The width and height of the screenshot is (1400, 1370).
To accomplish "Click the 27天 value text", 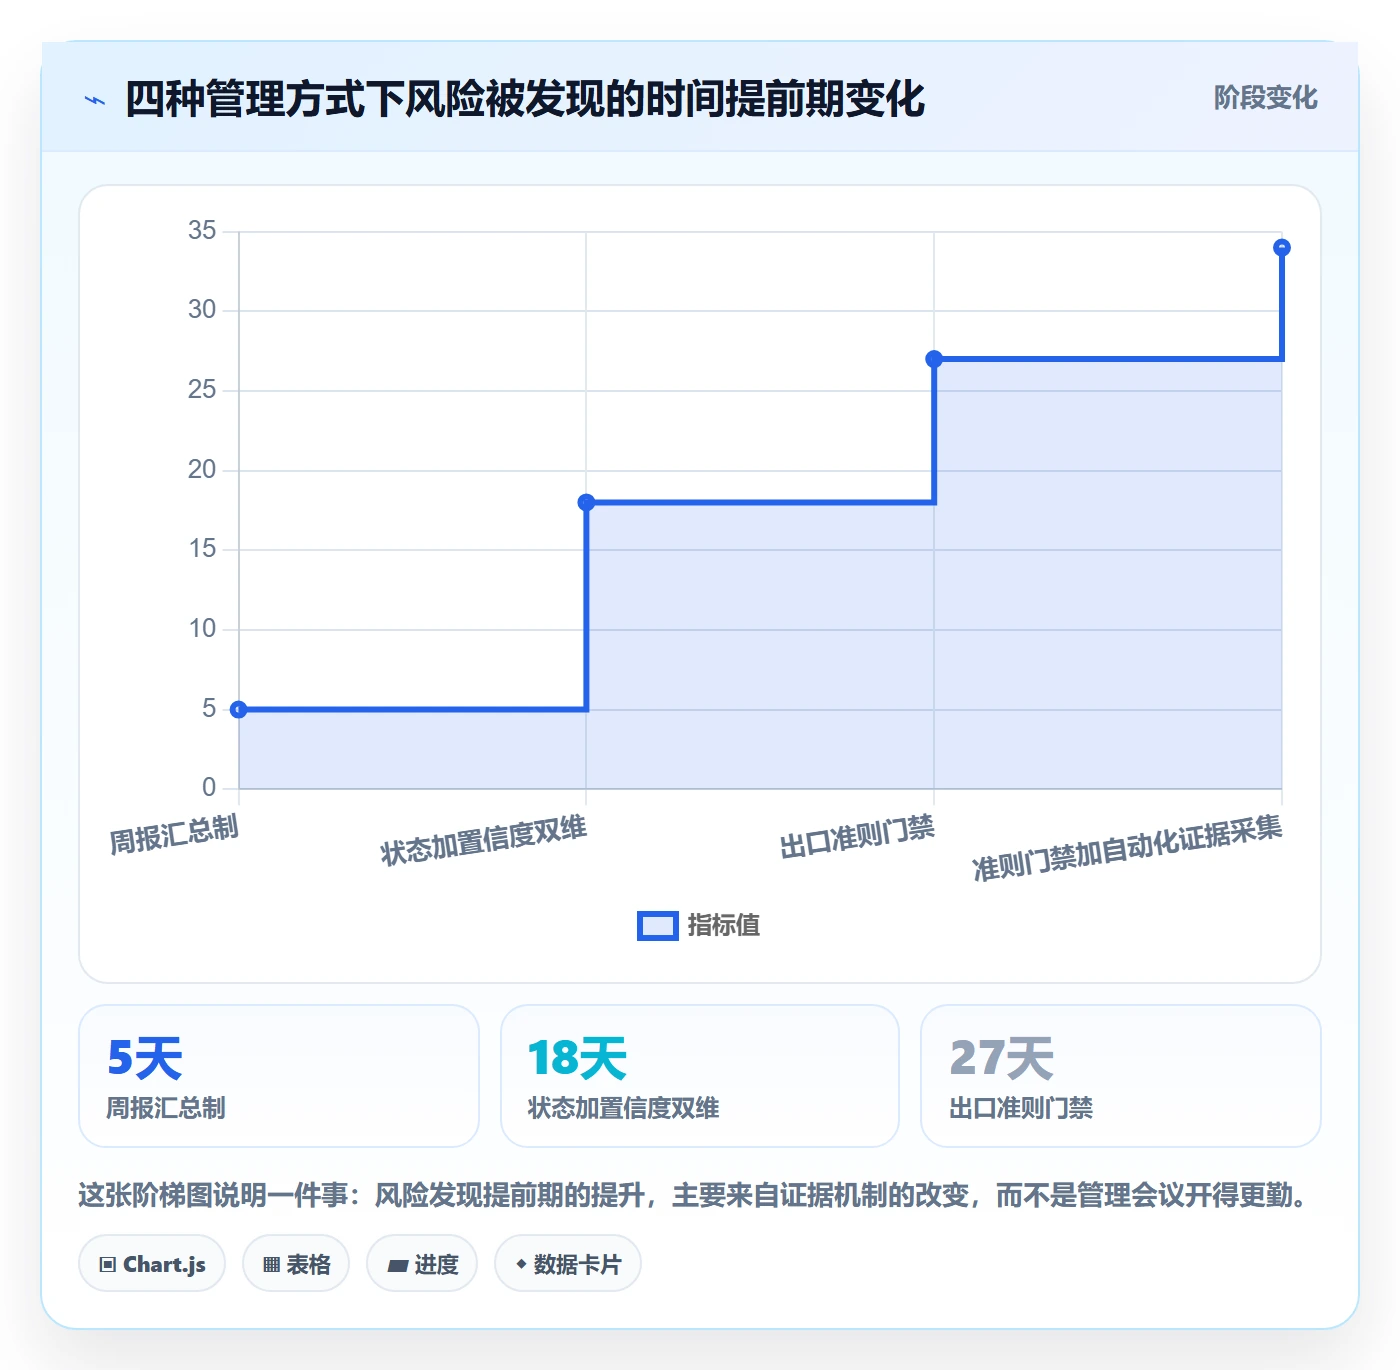I will (1002, 1058).
